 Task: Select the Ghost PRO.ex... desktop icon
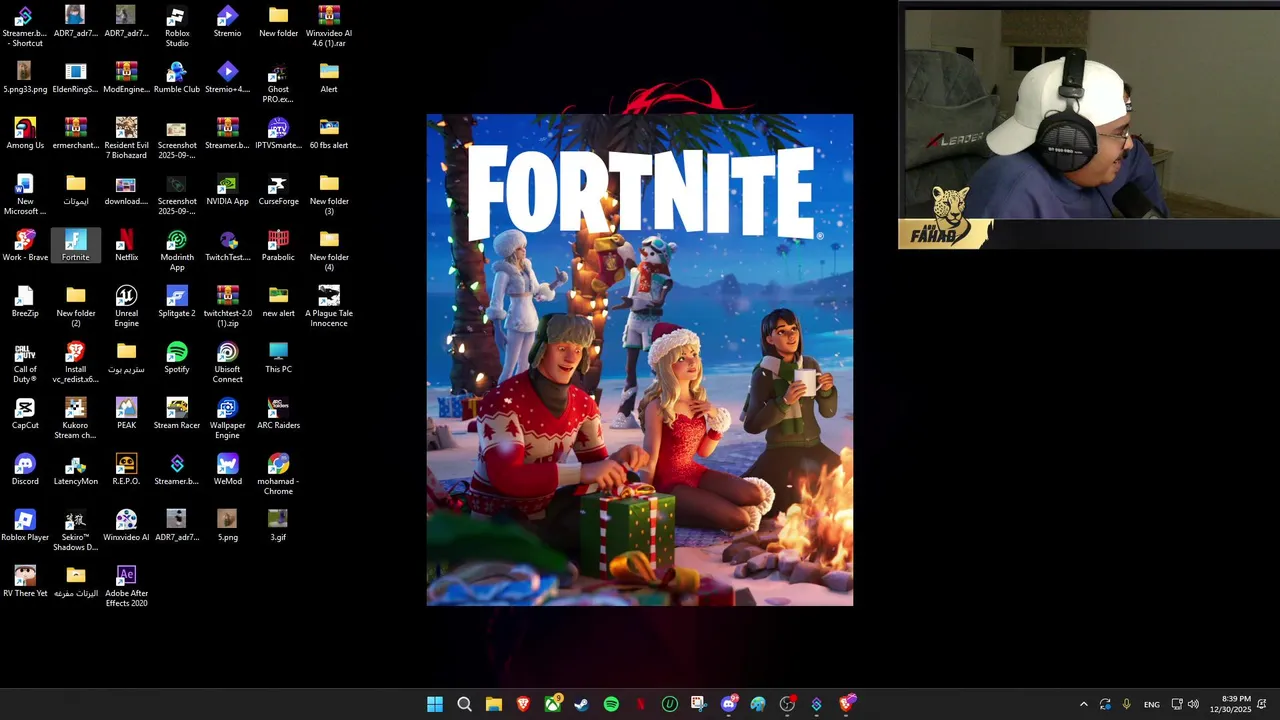(278, 82)
